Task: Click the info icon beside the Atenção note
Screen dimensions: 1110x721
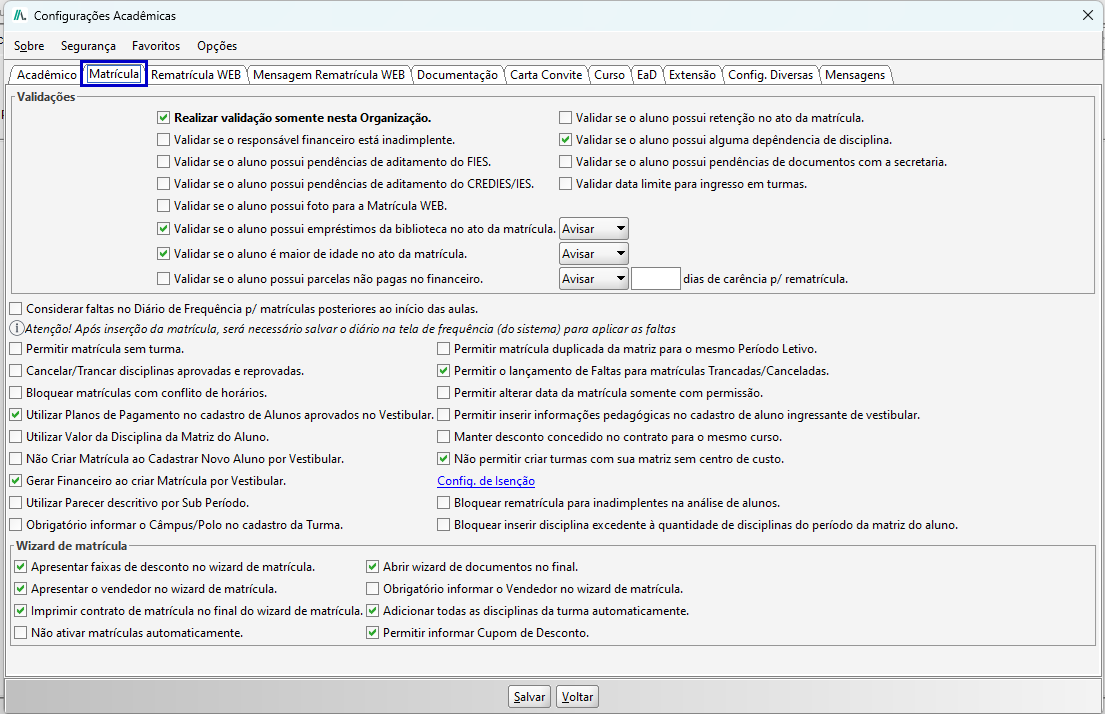Action: point(16,329)
